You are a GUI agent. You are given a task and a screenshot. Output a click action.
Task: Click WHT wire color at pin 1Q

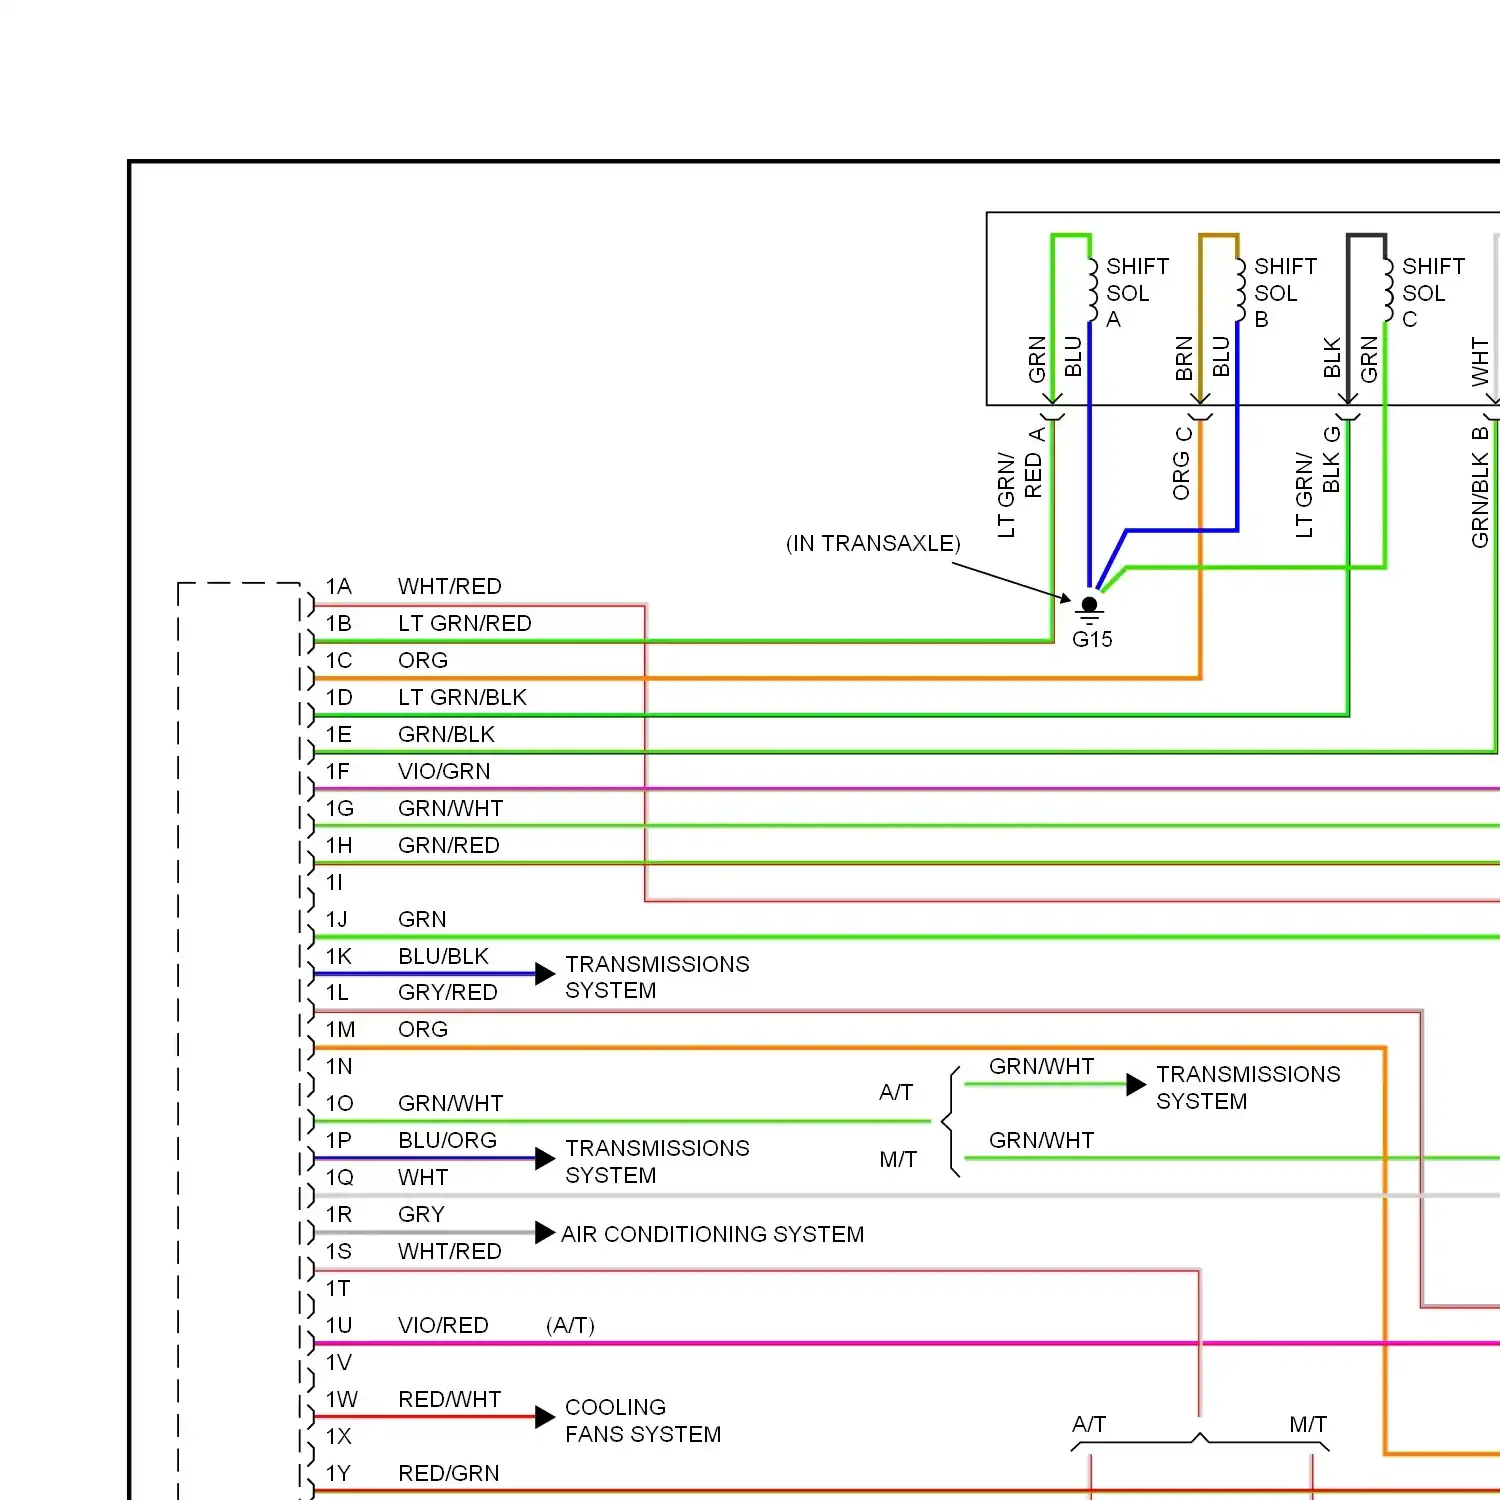tap(423, 1178)
